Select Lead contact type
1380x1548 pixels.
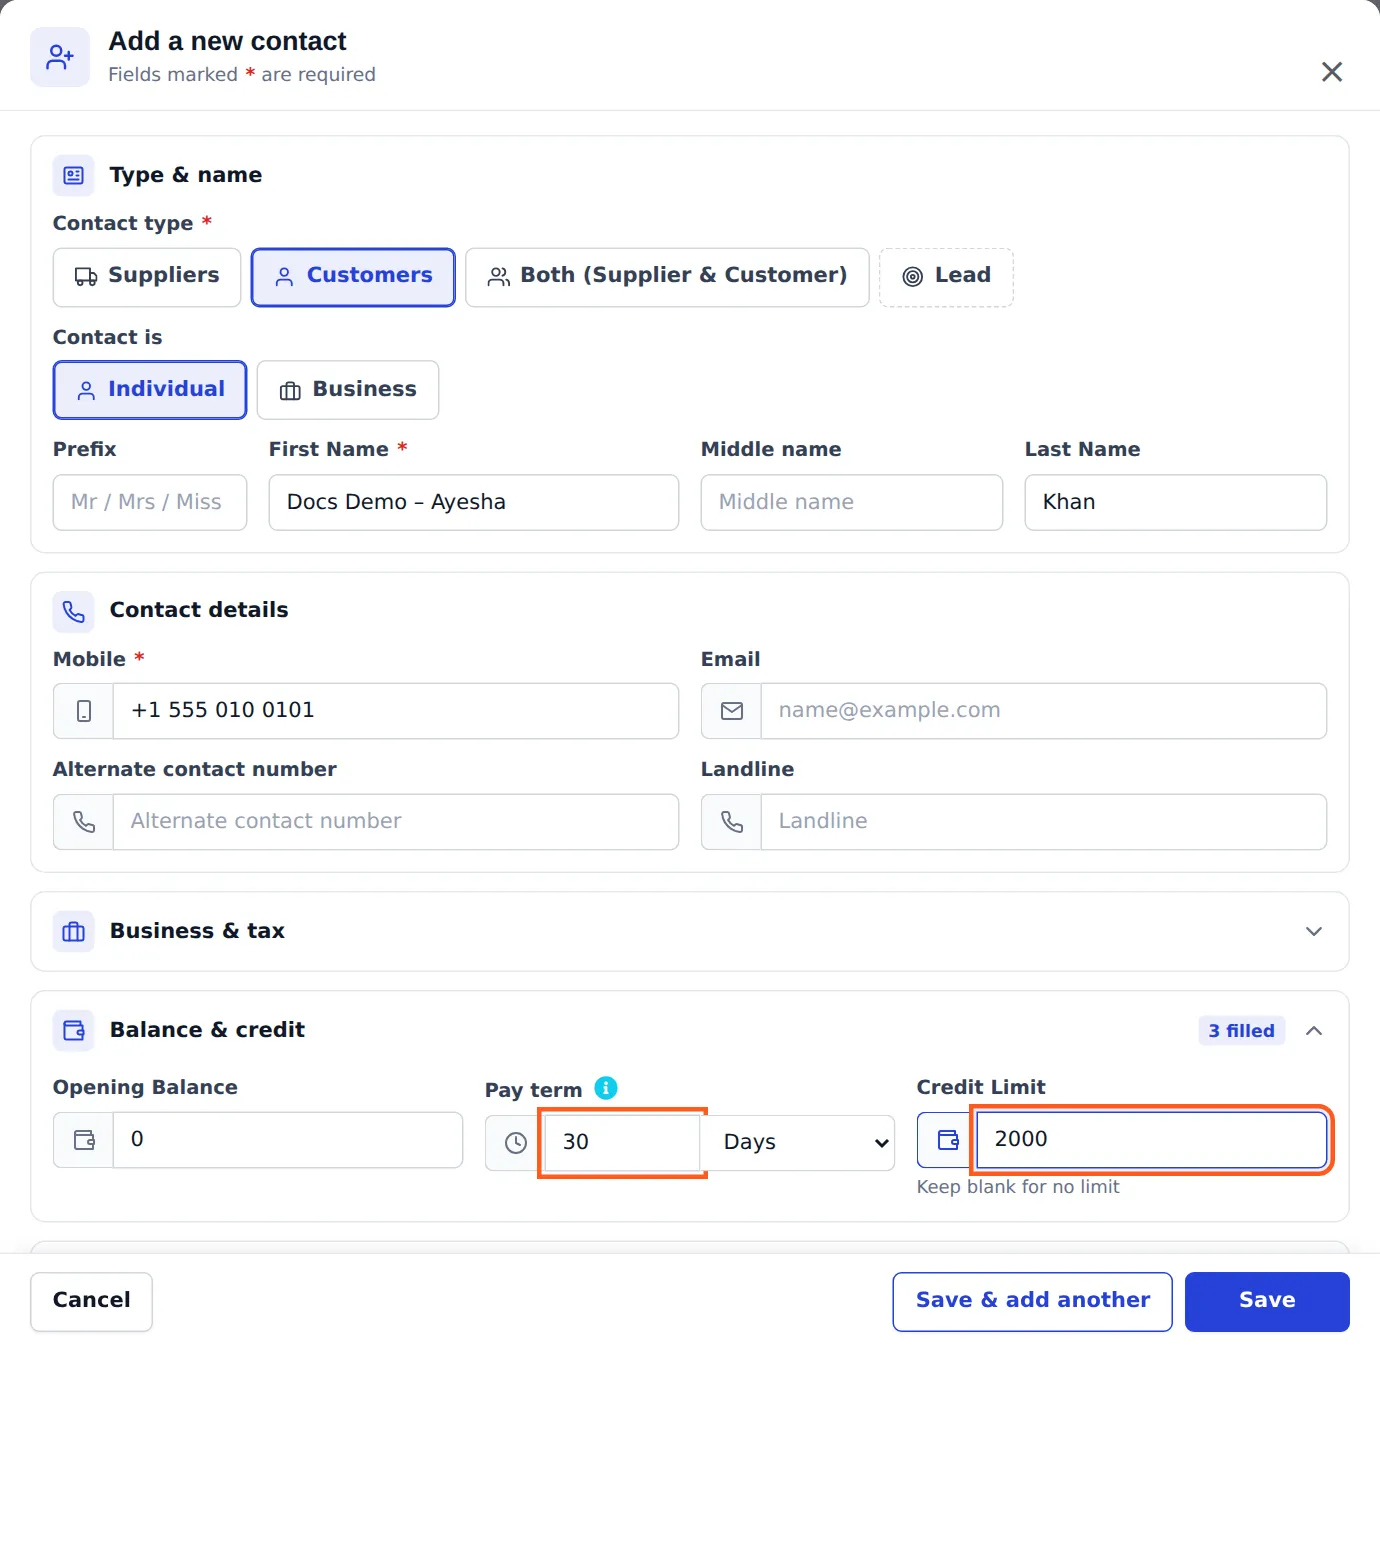click(x=946, y=277)
